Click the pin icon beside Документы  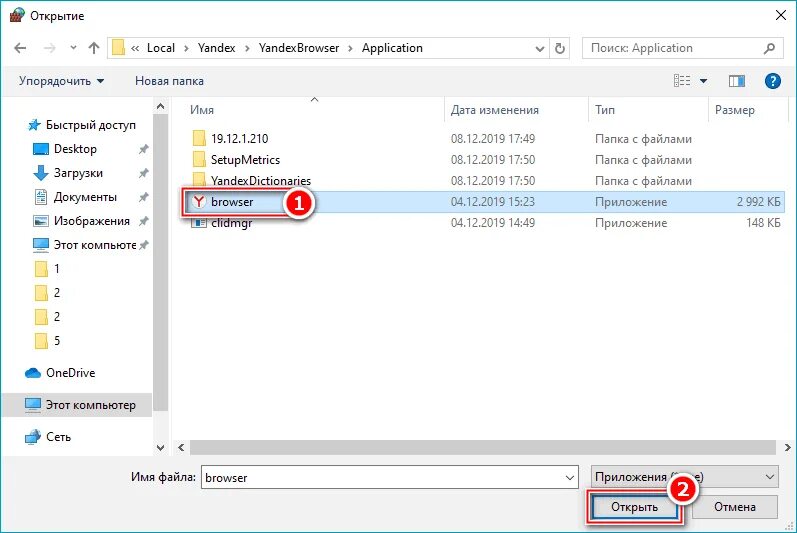click(144, 197)
